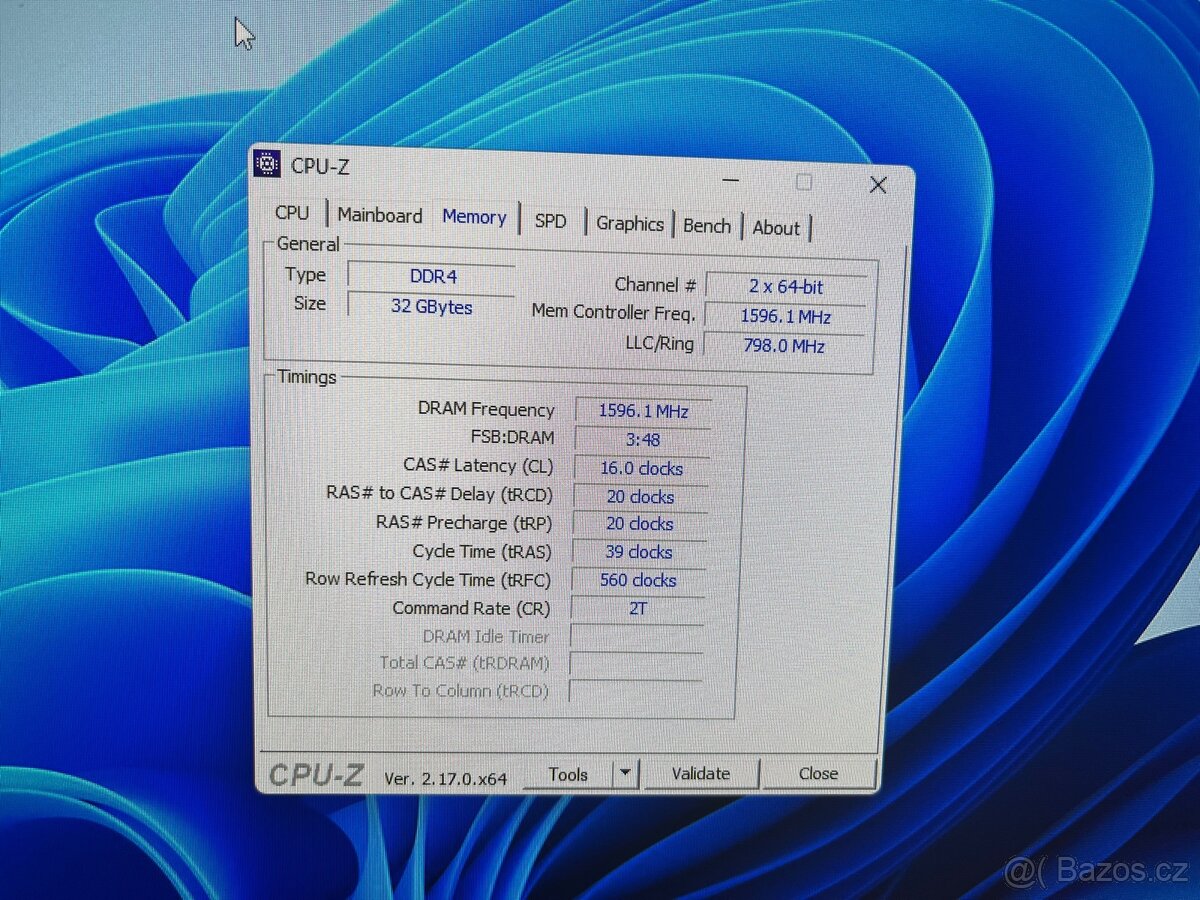Open the SPD tab

[551, 221]
